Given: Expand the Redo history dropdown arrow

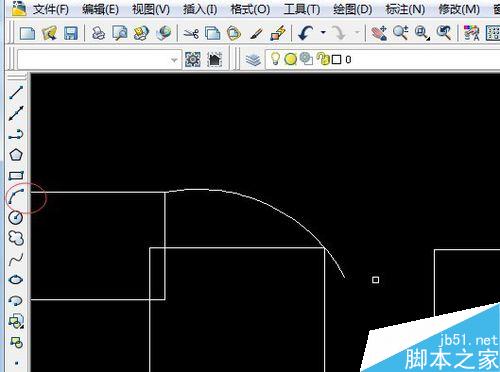Looking at the screenshot, I should 357,33.
